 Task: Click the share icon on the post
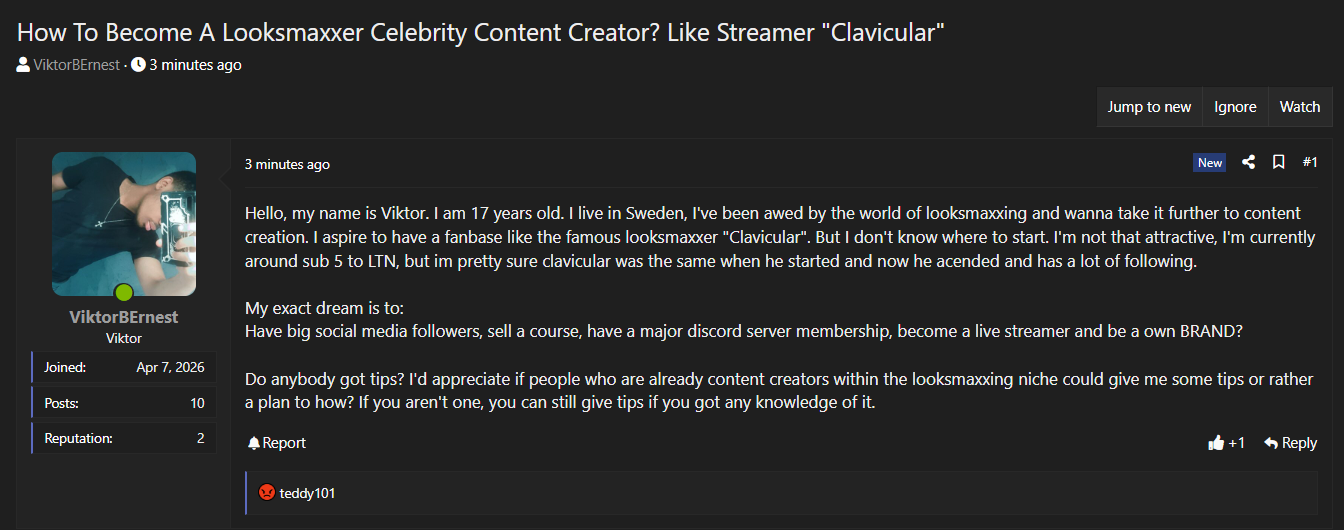coord(1248,163)
